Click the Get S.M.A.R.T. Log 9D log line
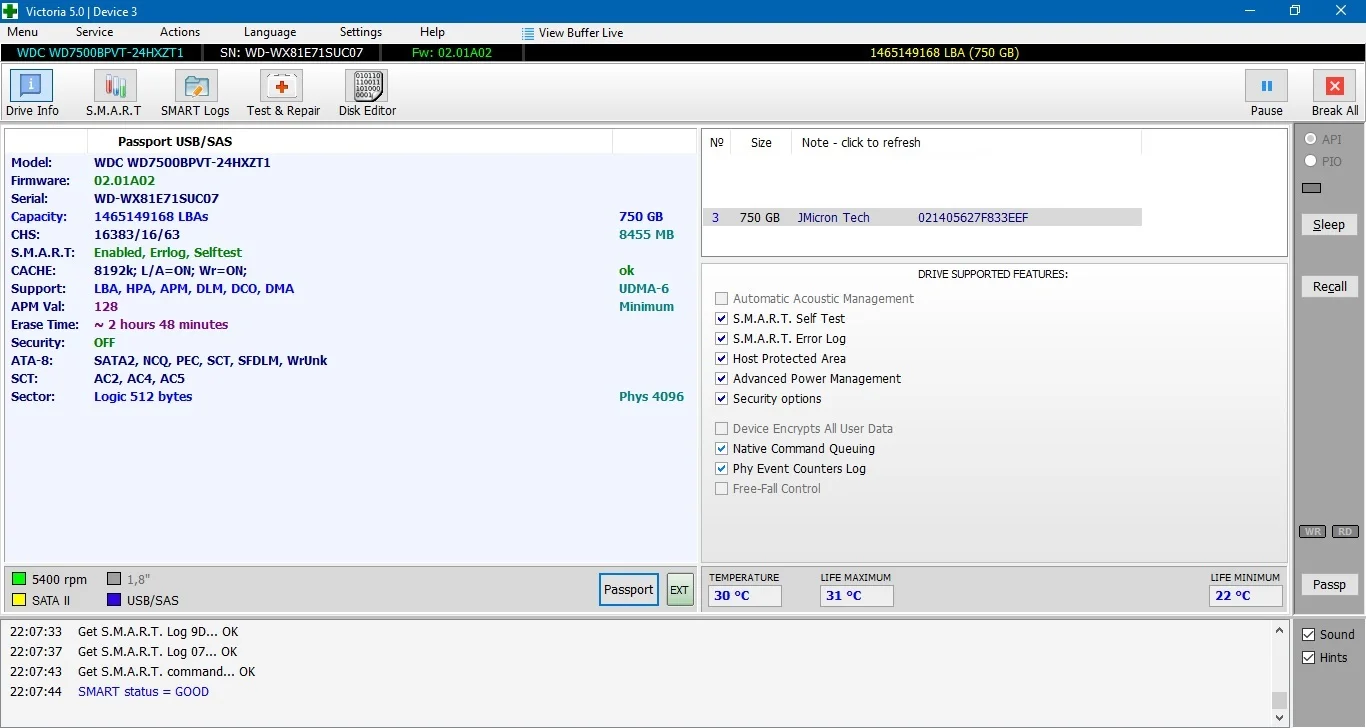Viewport: 1366px width, 728px height. pos(158,632)
